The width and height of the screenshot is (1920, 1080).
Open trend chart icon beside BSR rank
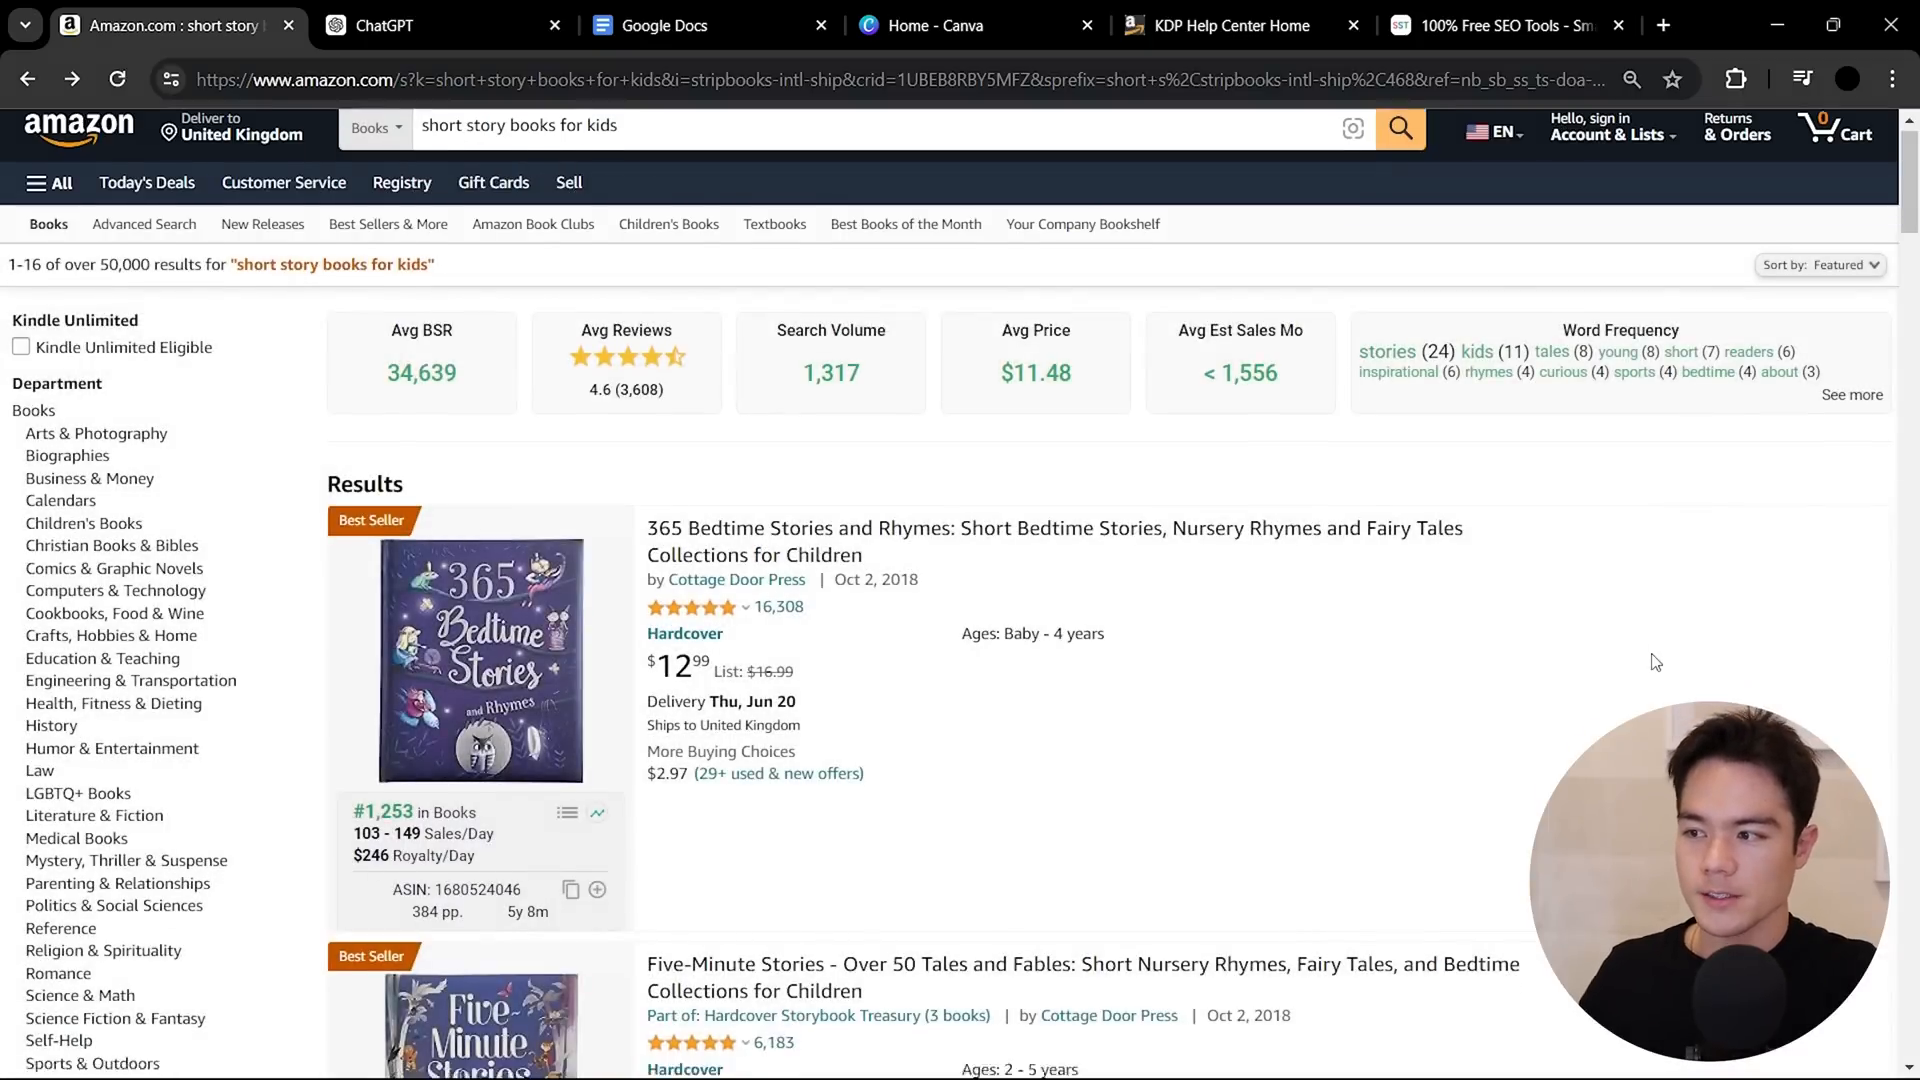[597, 813]
